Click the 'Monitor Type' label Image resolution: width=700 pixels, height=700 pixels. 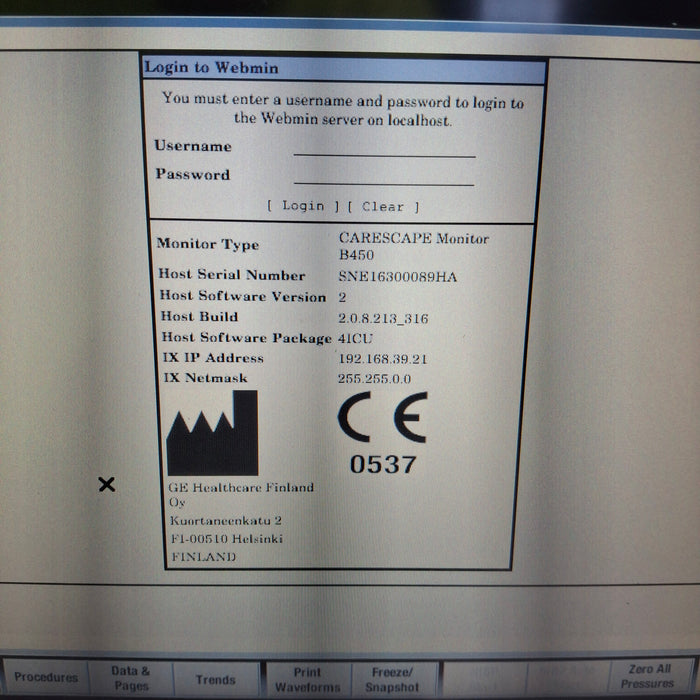coord(208,244)
